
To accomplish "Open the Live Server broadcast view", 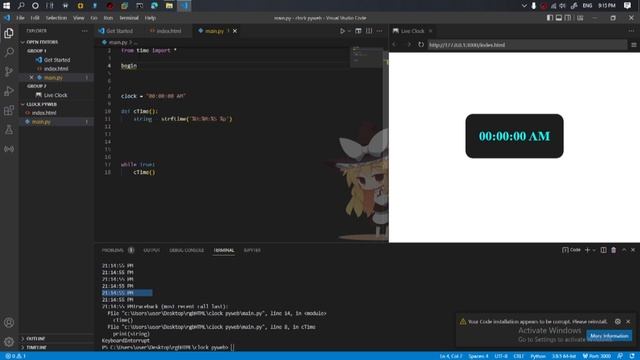I will (x=9, y=149).
